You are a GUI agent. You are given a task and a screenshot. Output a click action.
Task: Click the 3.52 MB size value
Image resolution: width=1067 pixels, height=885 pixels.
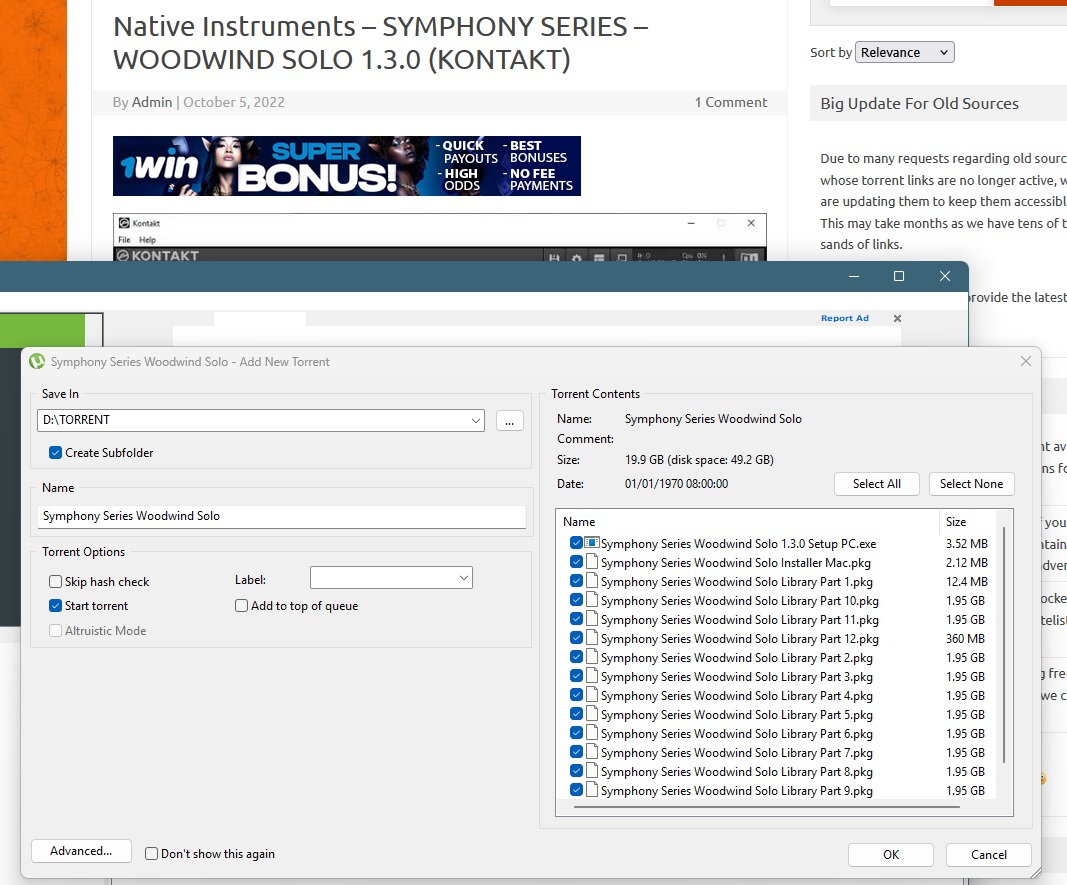[966, 544]
